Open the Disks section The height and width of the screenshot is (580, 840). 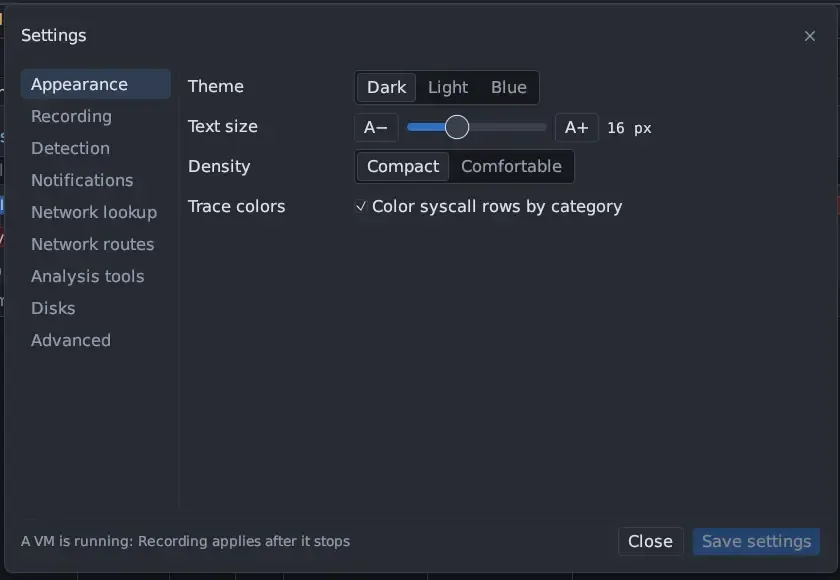pos(96,308)
